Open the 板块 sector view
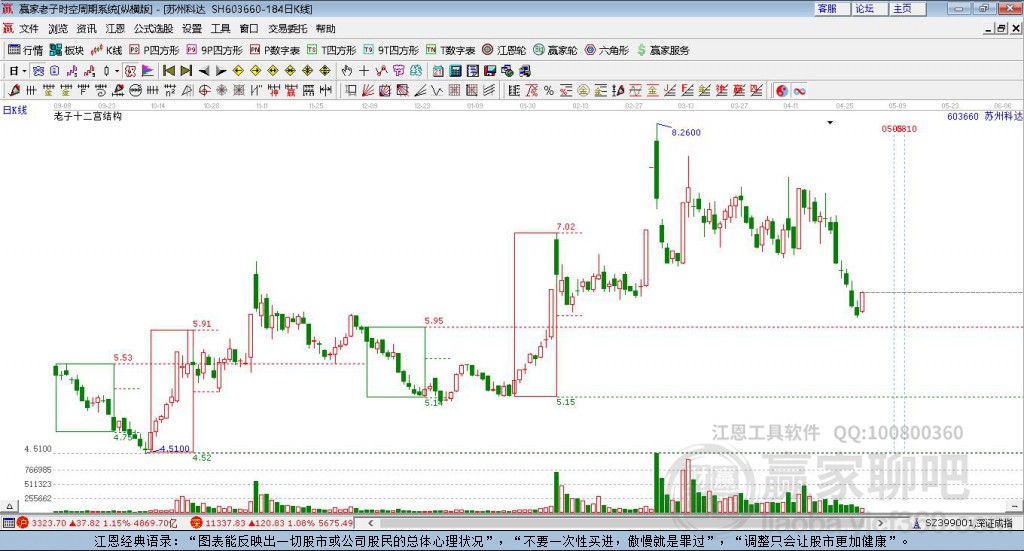Screen dimensions: 1024x551 click(66, 50)
